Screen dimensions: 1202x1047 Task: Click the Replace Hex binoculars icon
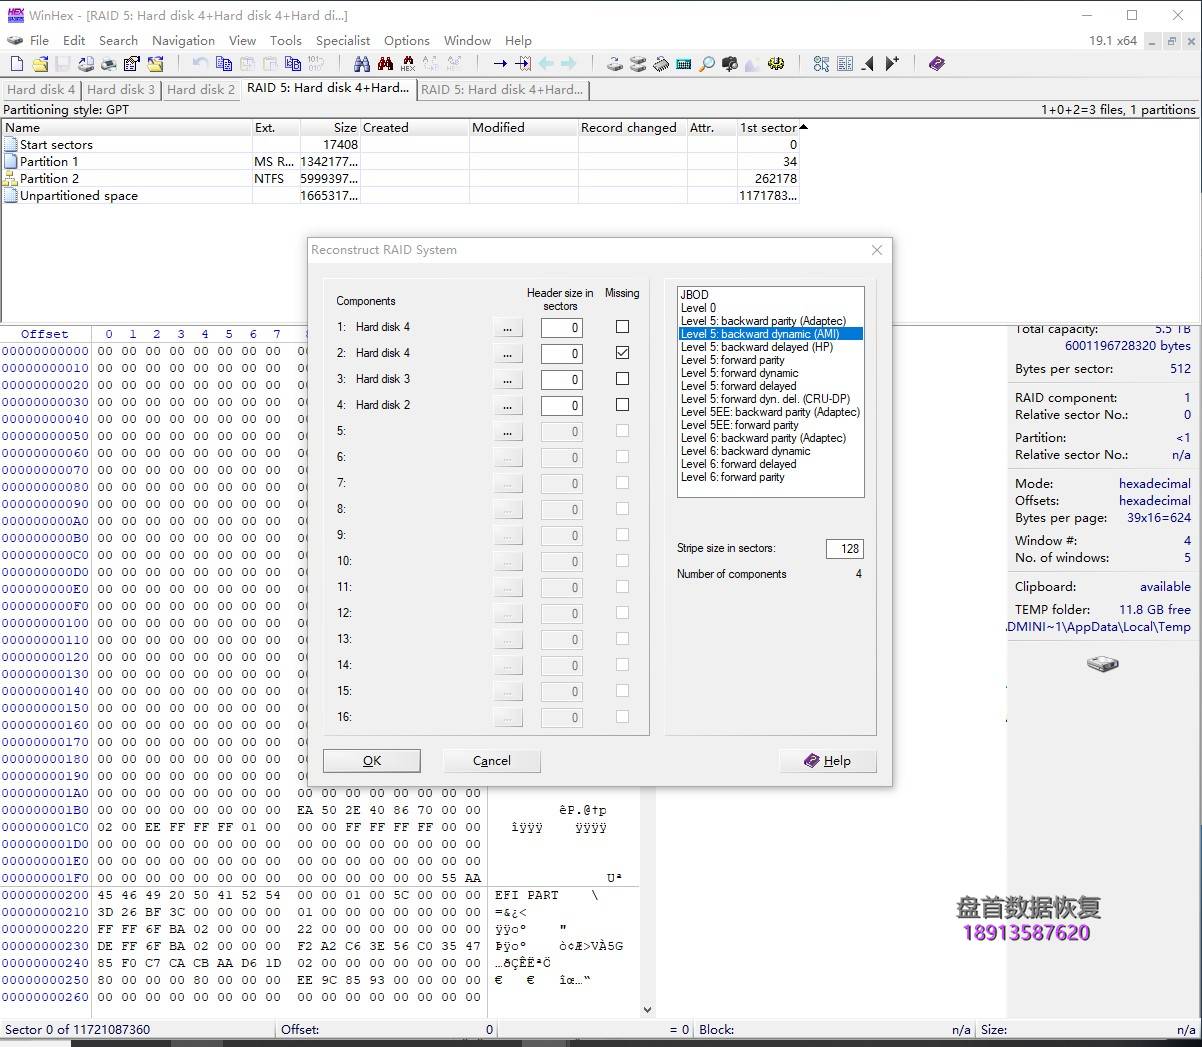tap(408, 63)
